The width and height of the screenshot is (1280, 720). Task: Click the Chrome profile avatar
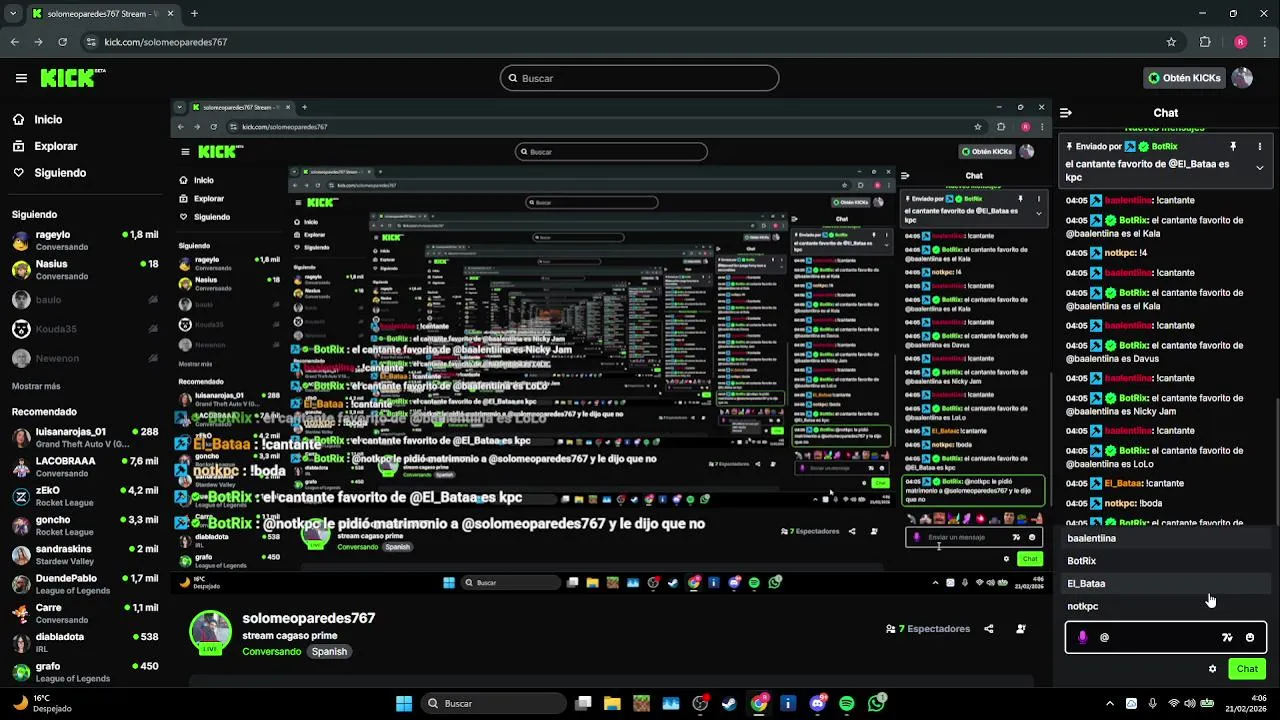(x=1240, y=42)
